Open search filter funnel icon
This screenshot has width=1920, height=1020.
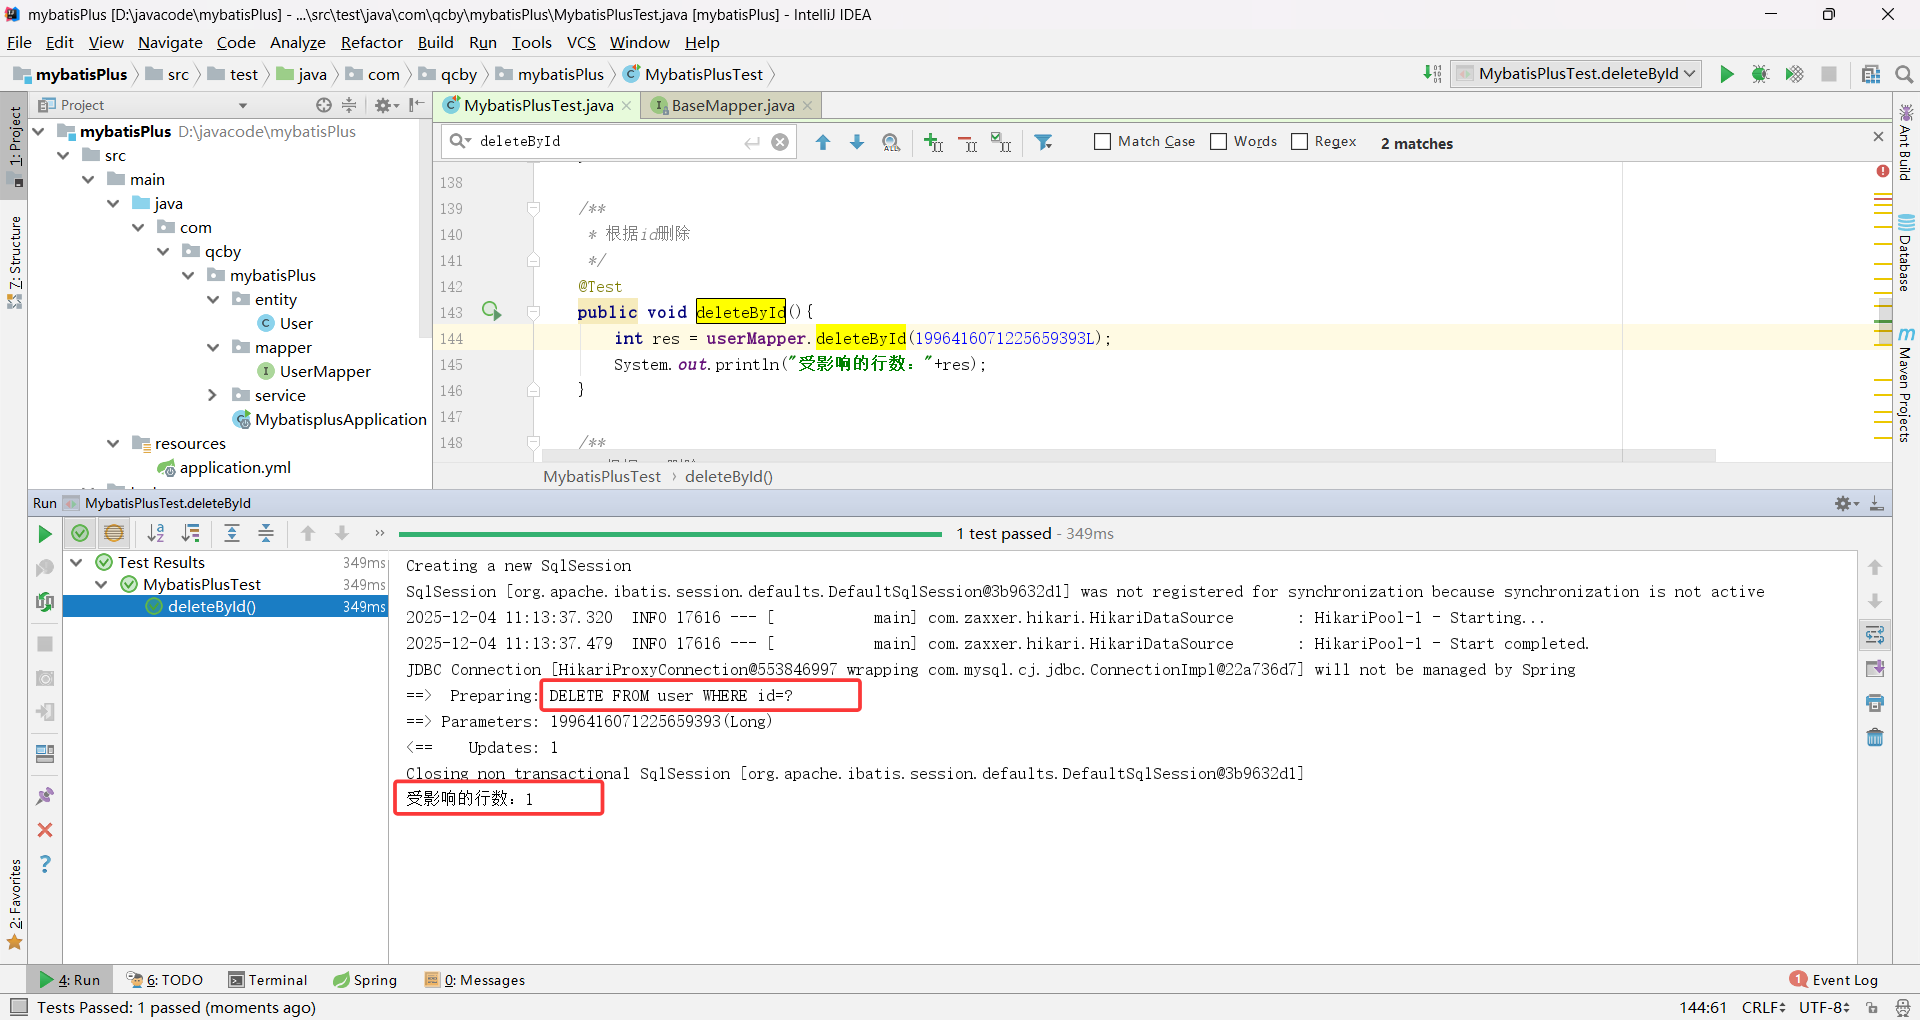(x=1044, y=142)
